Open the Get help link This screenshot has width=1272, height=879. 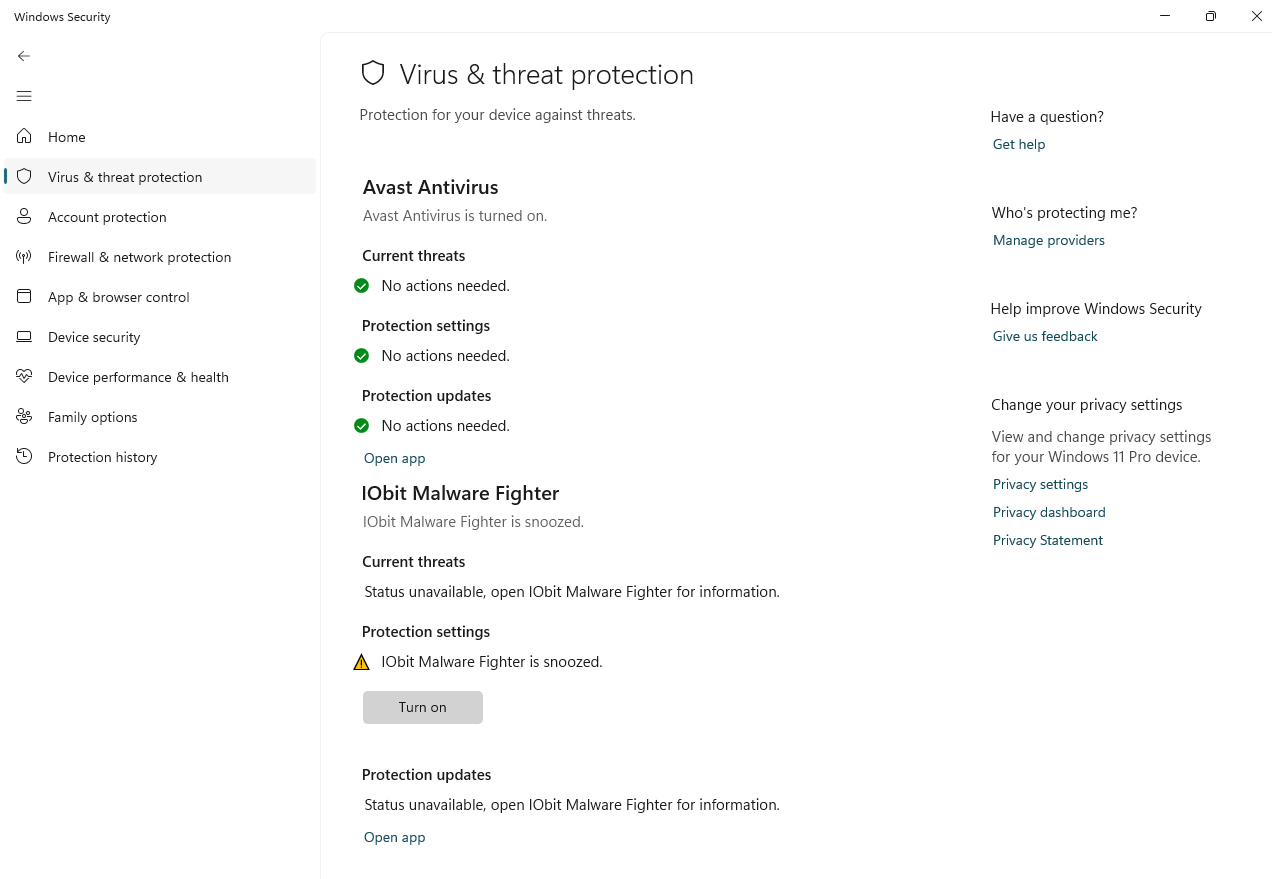(1018, 144)
